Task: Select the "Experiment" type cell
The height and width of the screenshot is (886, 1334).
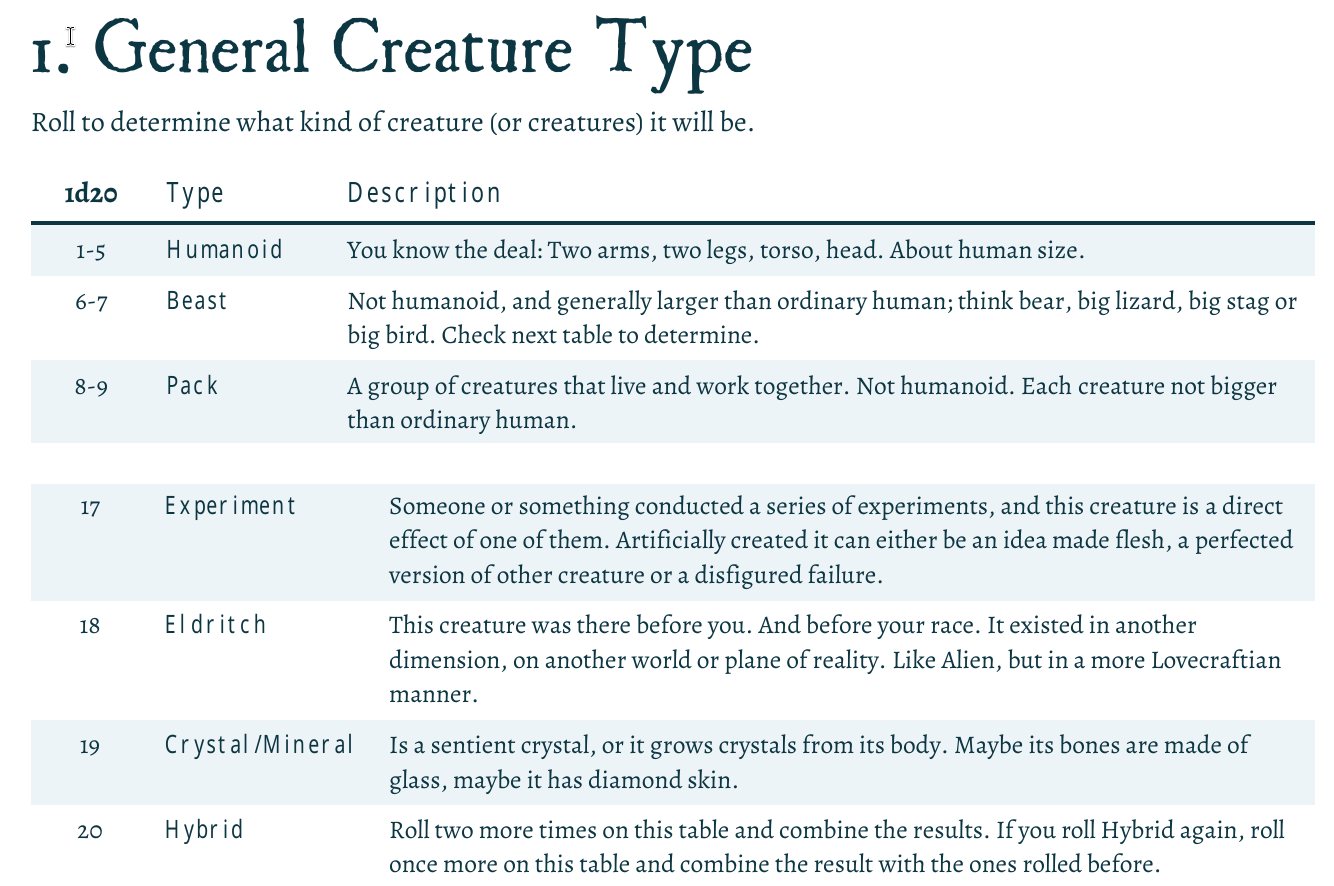Action: 230,506
